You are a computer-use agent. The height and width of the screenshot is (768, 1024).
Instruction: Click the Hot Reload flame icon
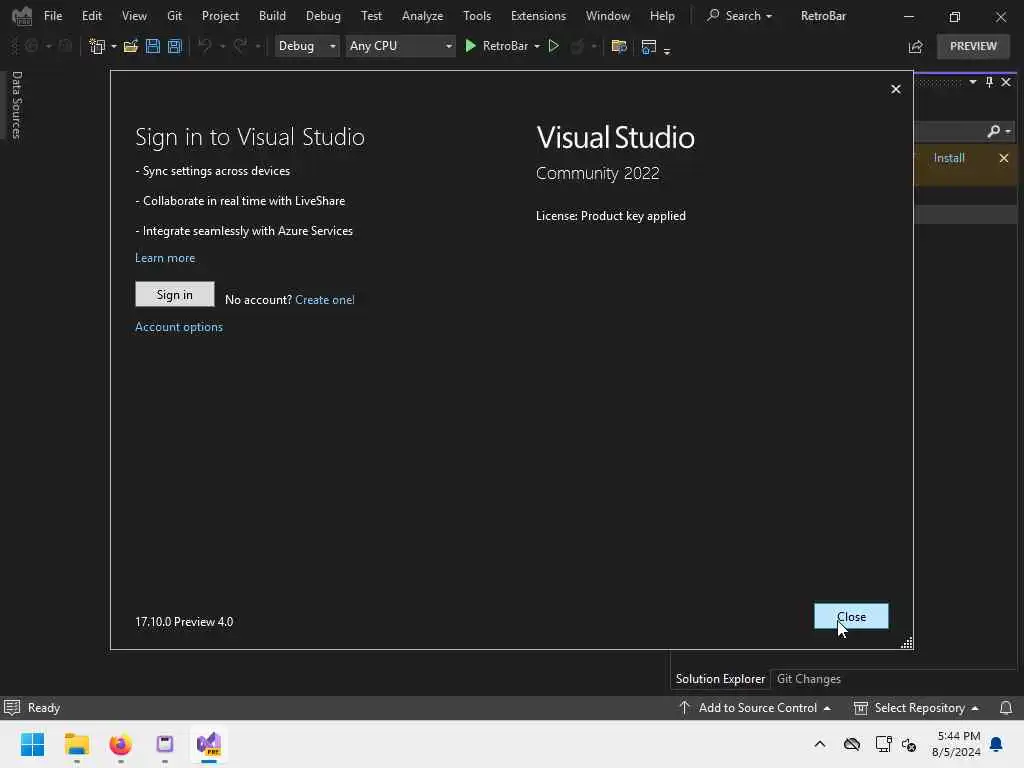coord(577,46)
